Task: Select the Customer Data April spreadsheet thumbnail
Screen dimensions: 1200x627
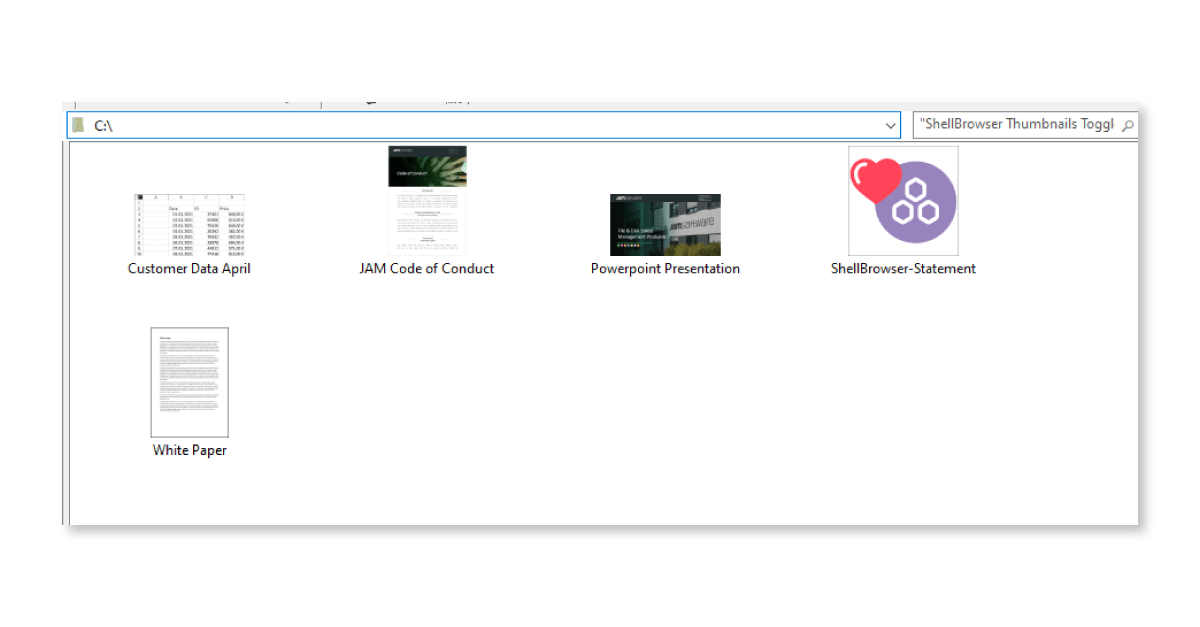Action: click(189, 225)
